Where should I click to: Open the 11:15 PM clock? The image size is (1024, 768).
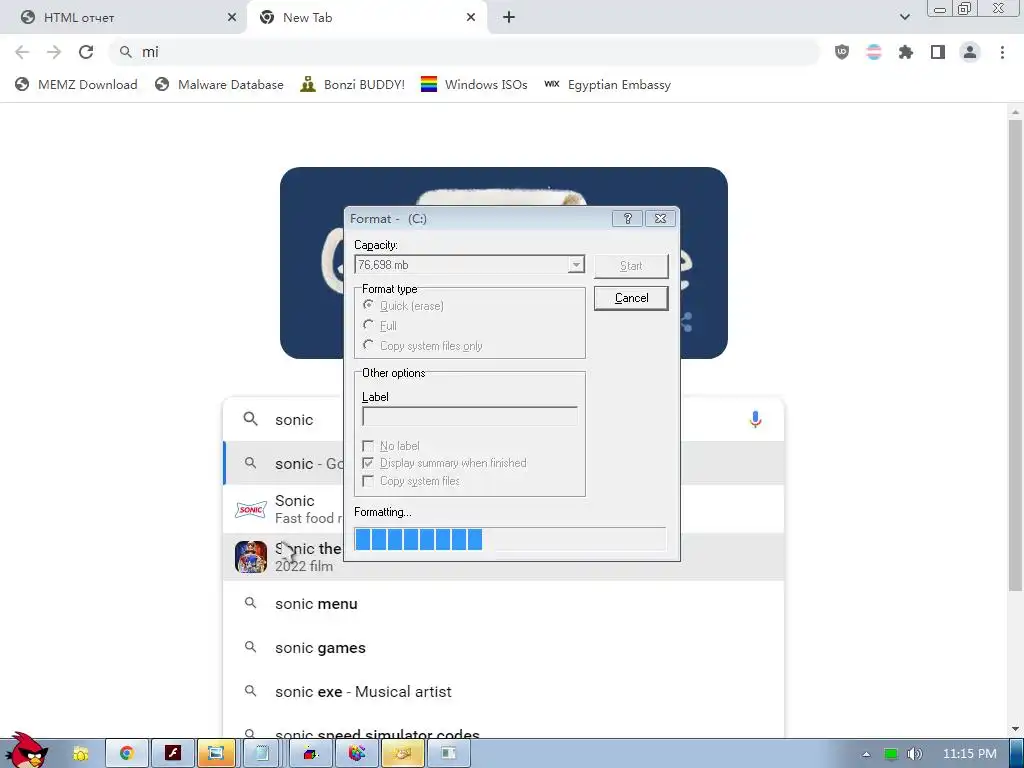point(970,754)
